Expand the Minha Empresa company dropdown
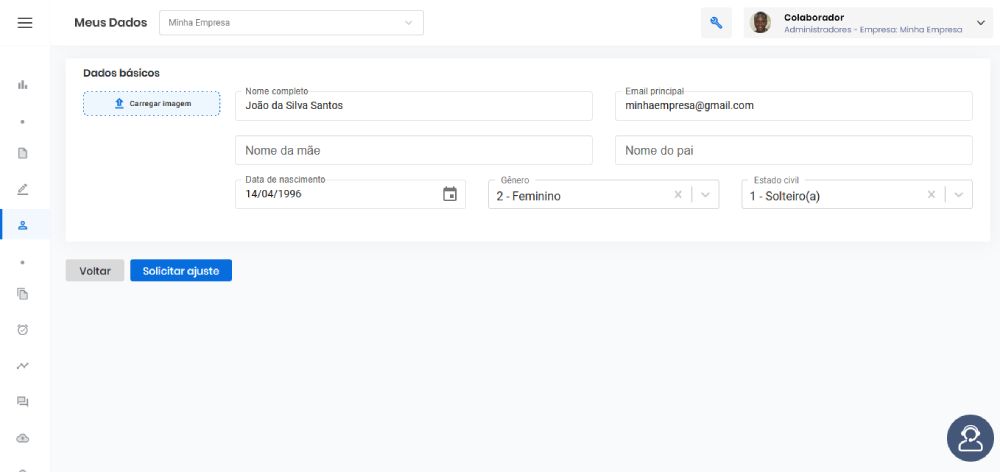 [291, 23]
